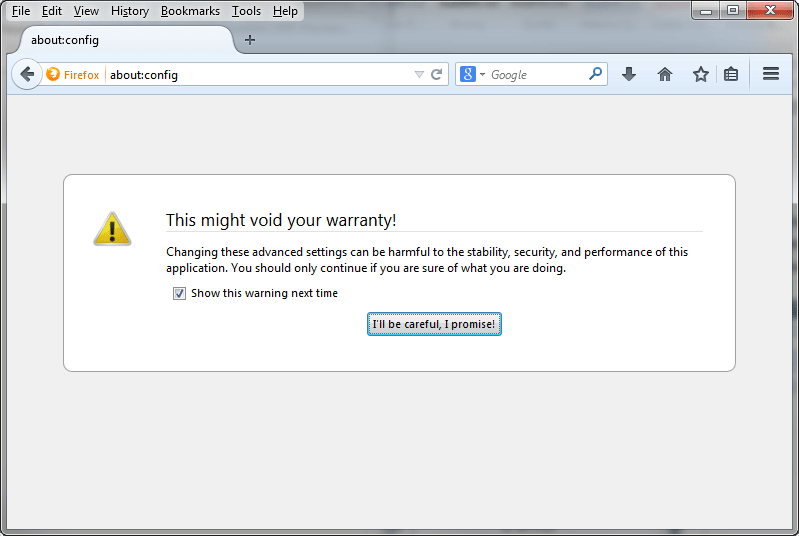The height and width of the screenshot is (536, 799).
Task: Maximize the Firefox window
Action: coord(733,10)
